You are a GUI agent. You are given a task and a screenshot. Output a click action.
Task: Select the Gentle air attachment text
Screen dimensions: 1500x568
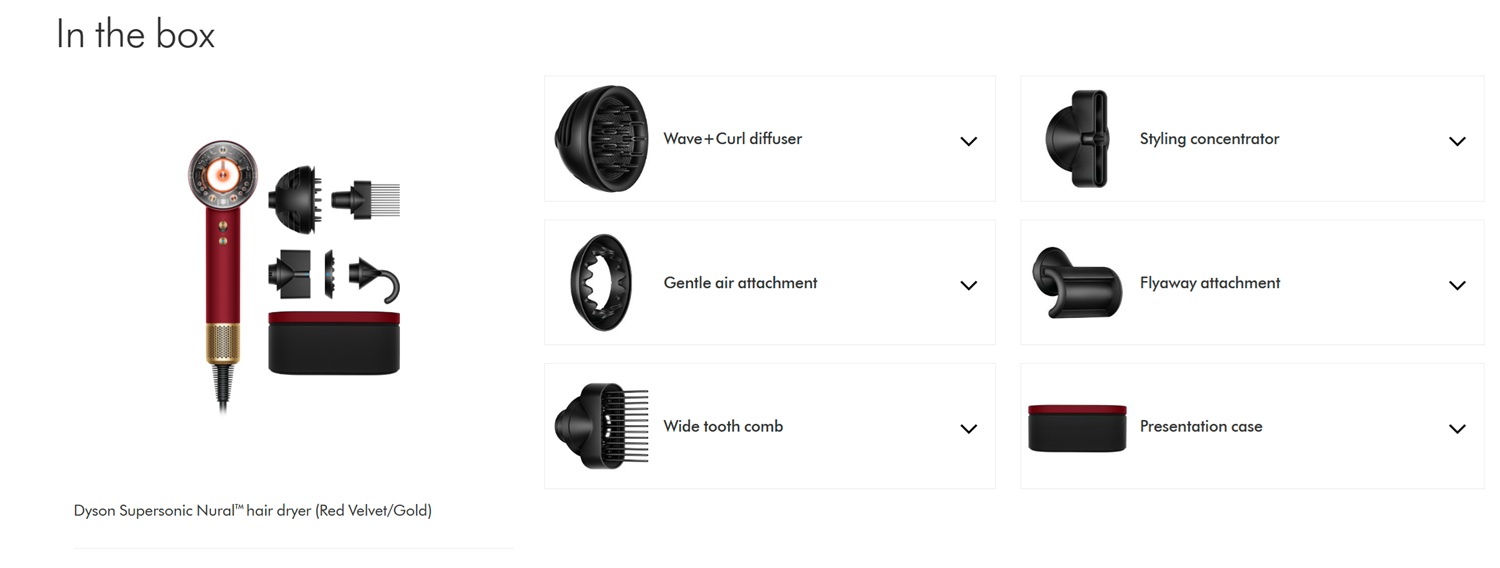click(x=741, y=283)
